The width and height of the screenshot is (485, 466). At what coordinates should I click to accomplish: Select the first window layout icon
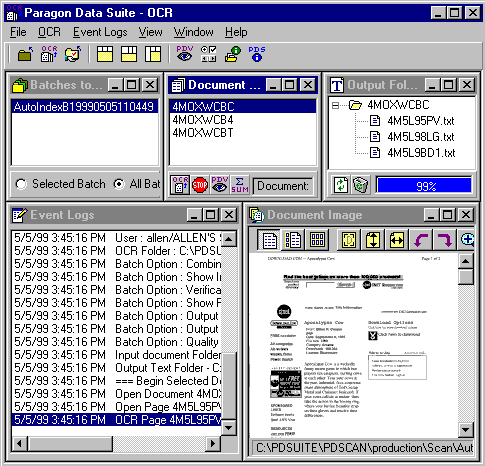tap(105, 54)
